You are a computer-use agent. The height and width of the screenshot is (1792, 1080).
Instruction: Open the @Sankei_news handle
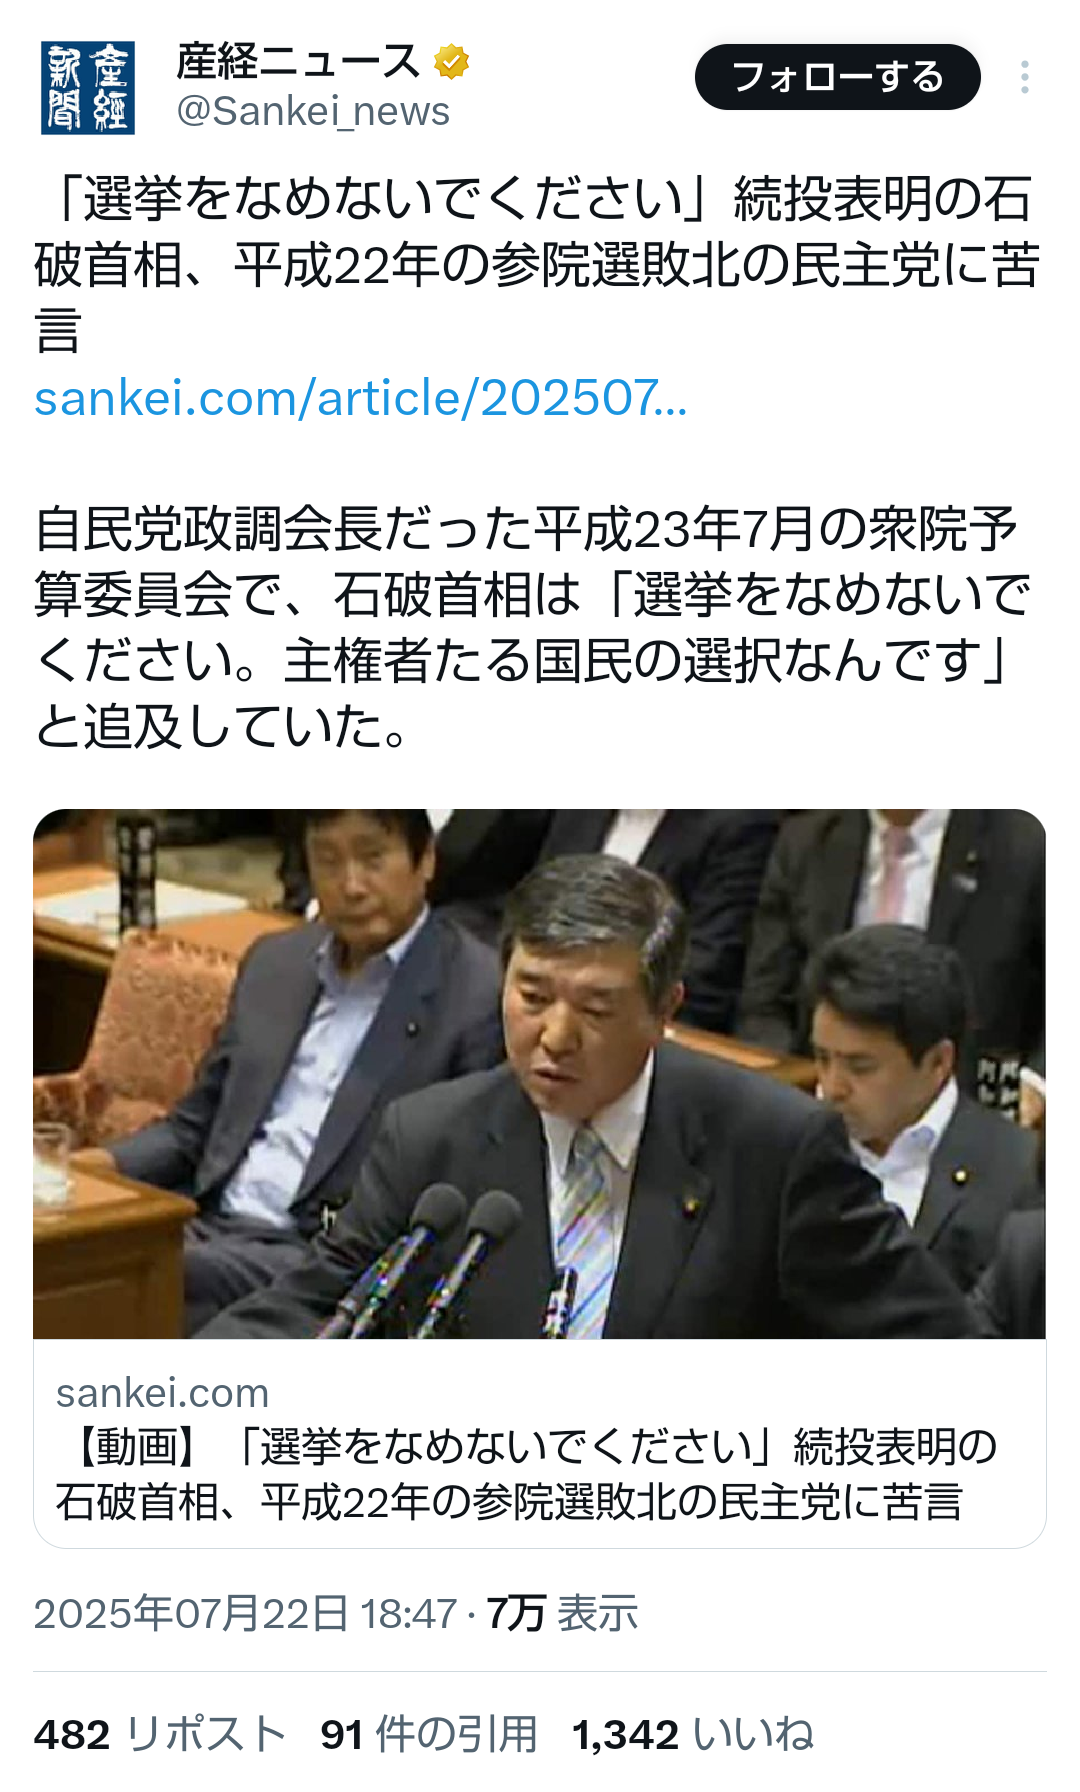point(313,111)
